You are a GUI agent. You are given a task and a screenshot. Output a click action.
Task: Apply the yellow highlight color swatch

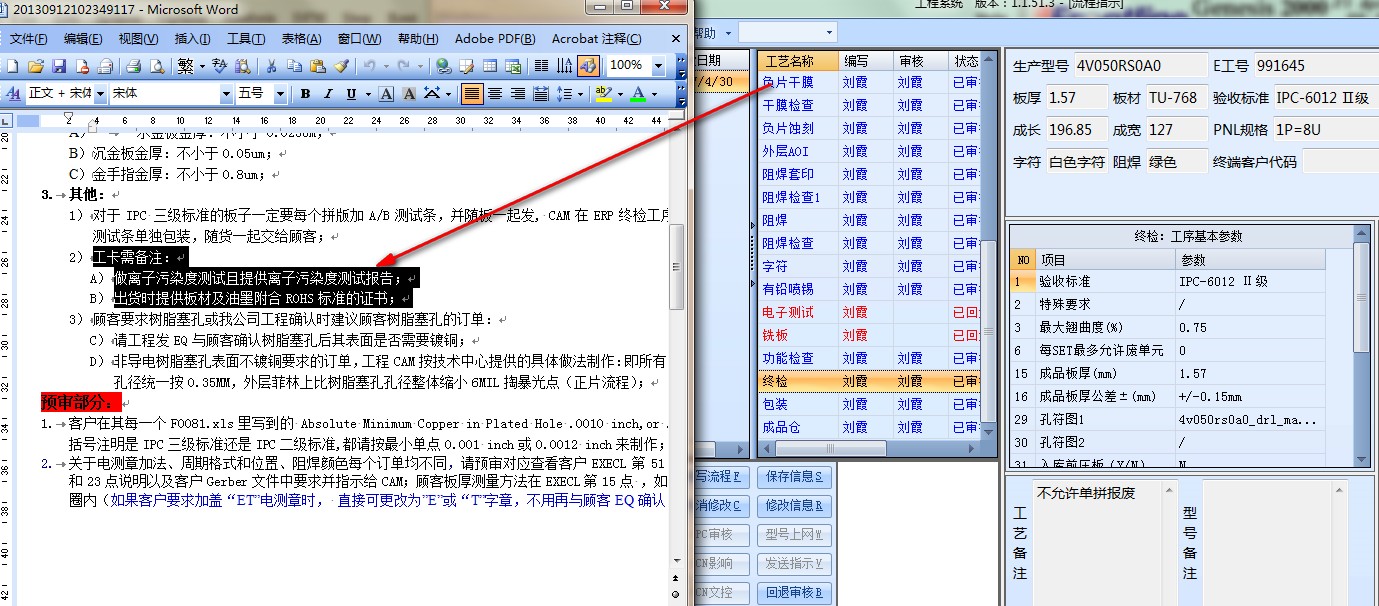(x=602, y=94)
